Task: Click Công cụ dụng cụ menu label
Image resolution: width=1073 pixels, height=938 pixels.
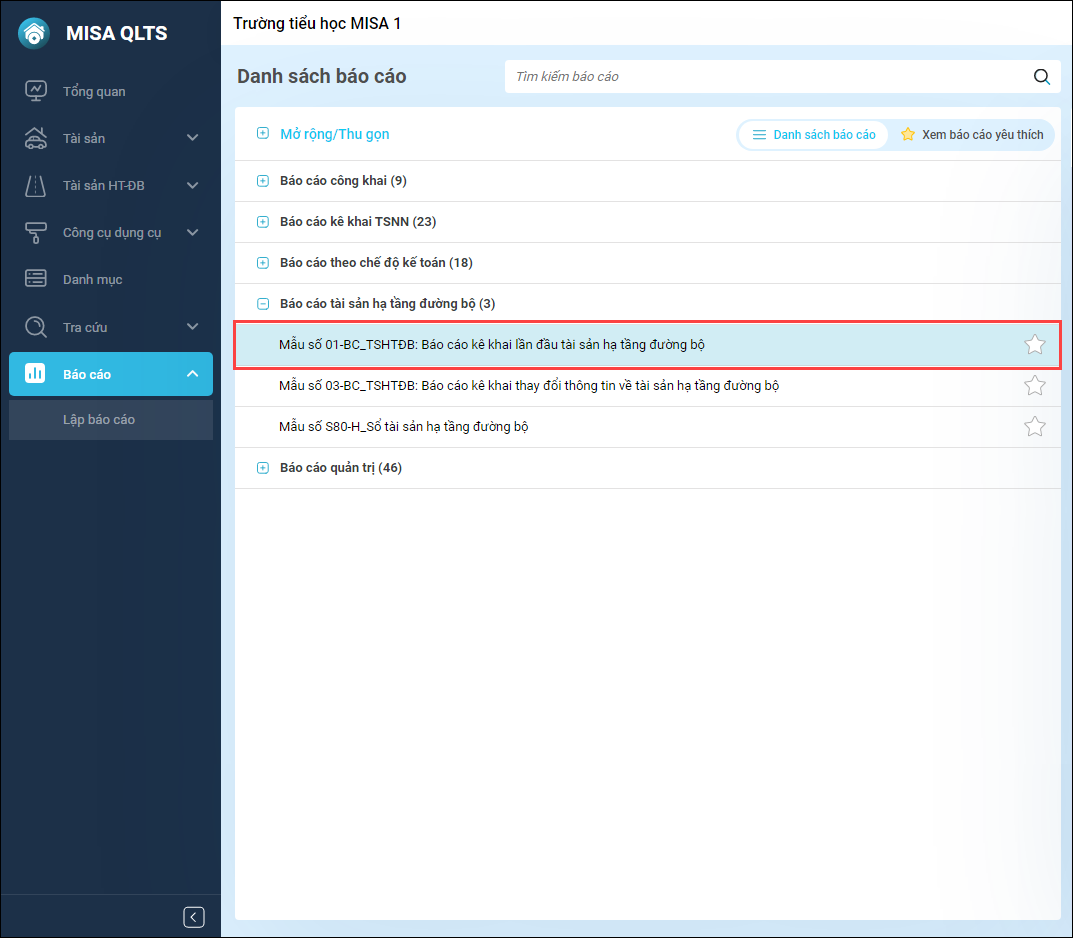Action: (x=112, y=233)
